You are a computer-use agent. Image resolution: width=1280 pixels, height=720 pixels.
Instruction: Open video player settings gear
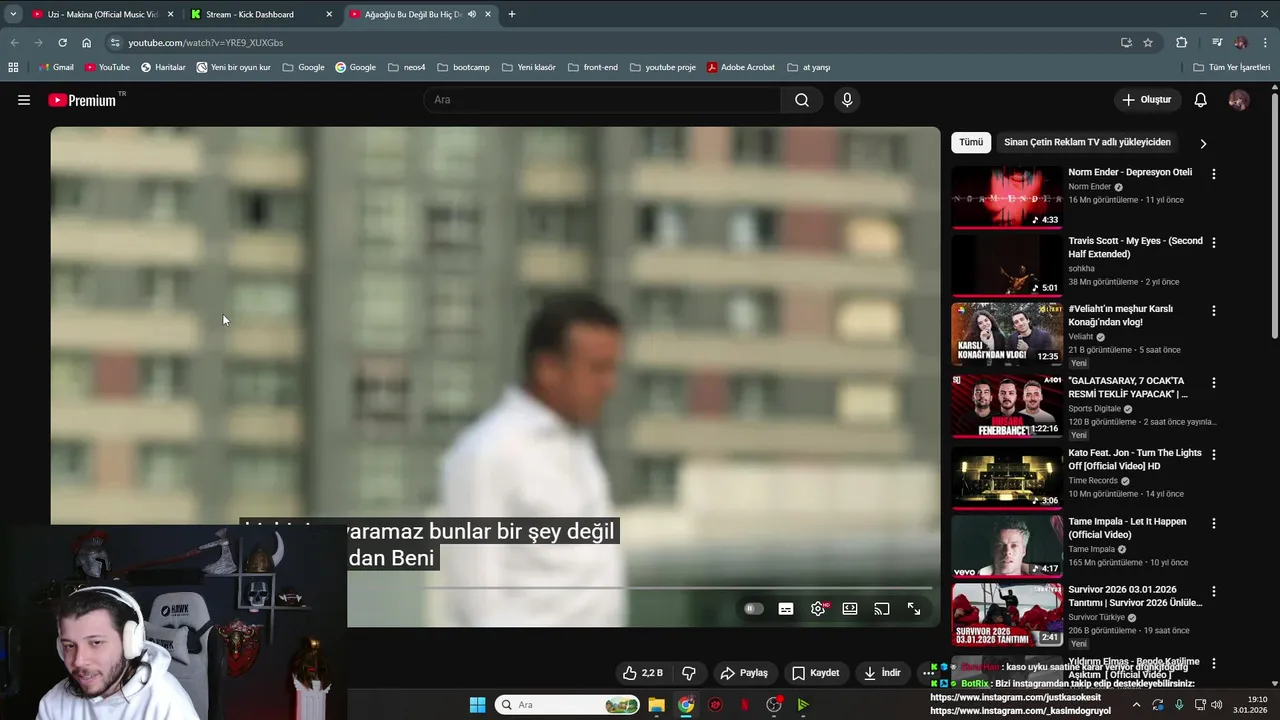coord(818,608)
